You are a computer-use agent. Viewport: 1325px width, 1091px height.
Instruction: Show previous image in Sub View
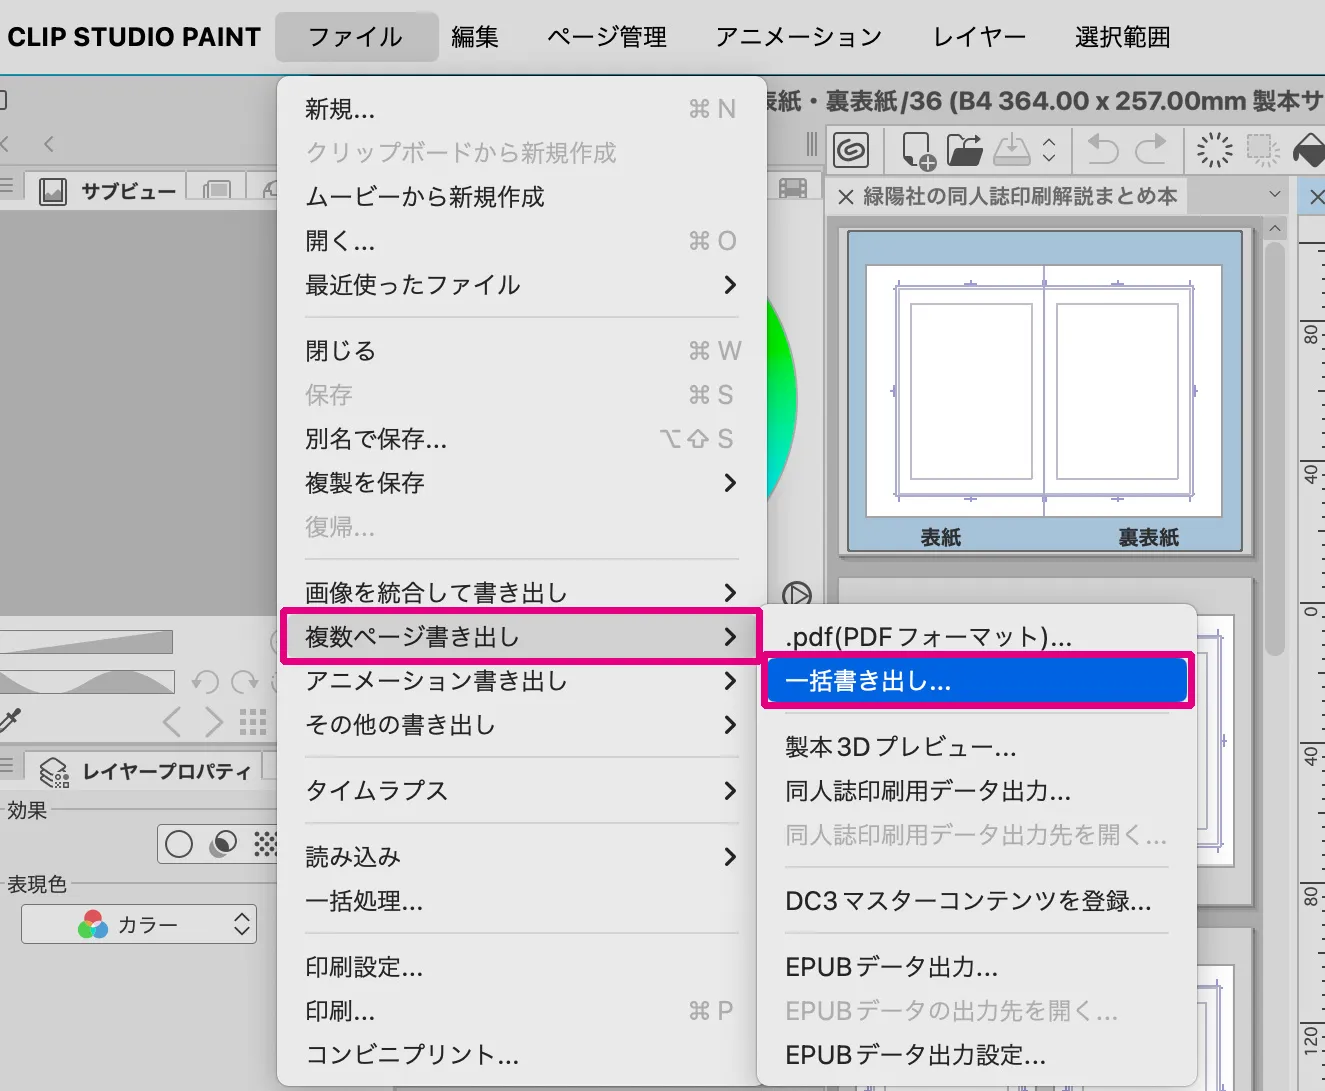[x=172, y=722]
